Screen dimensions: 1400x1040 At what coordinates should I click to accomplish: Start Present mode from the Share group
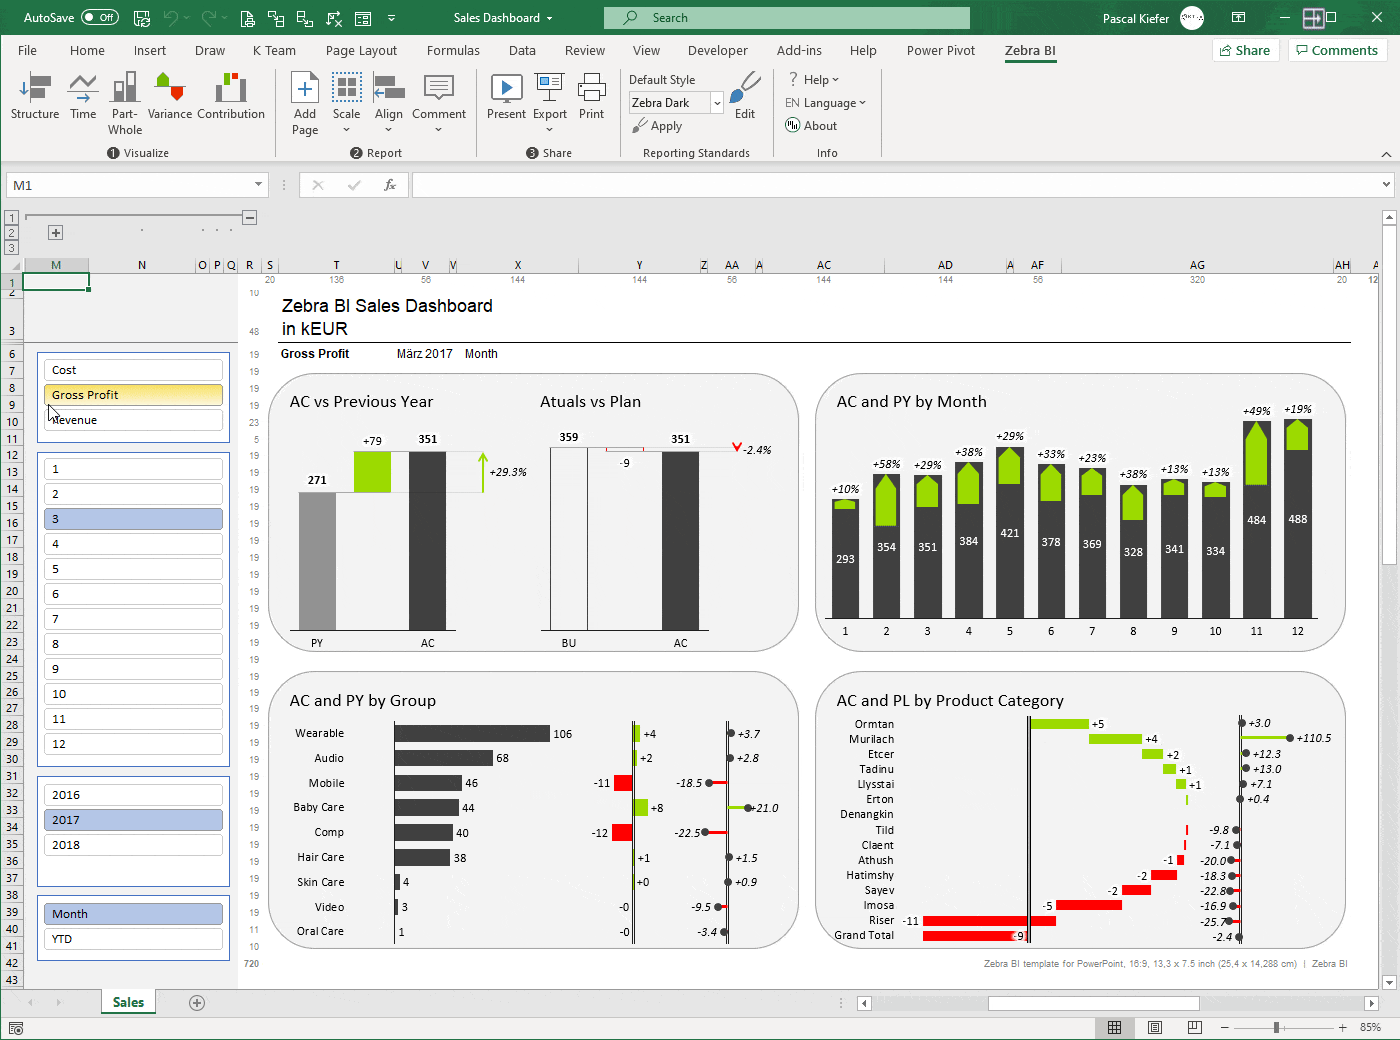[506, 97]
